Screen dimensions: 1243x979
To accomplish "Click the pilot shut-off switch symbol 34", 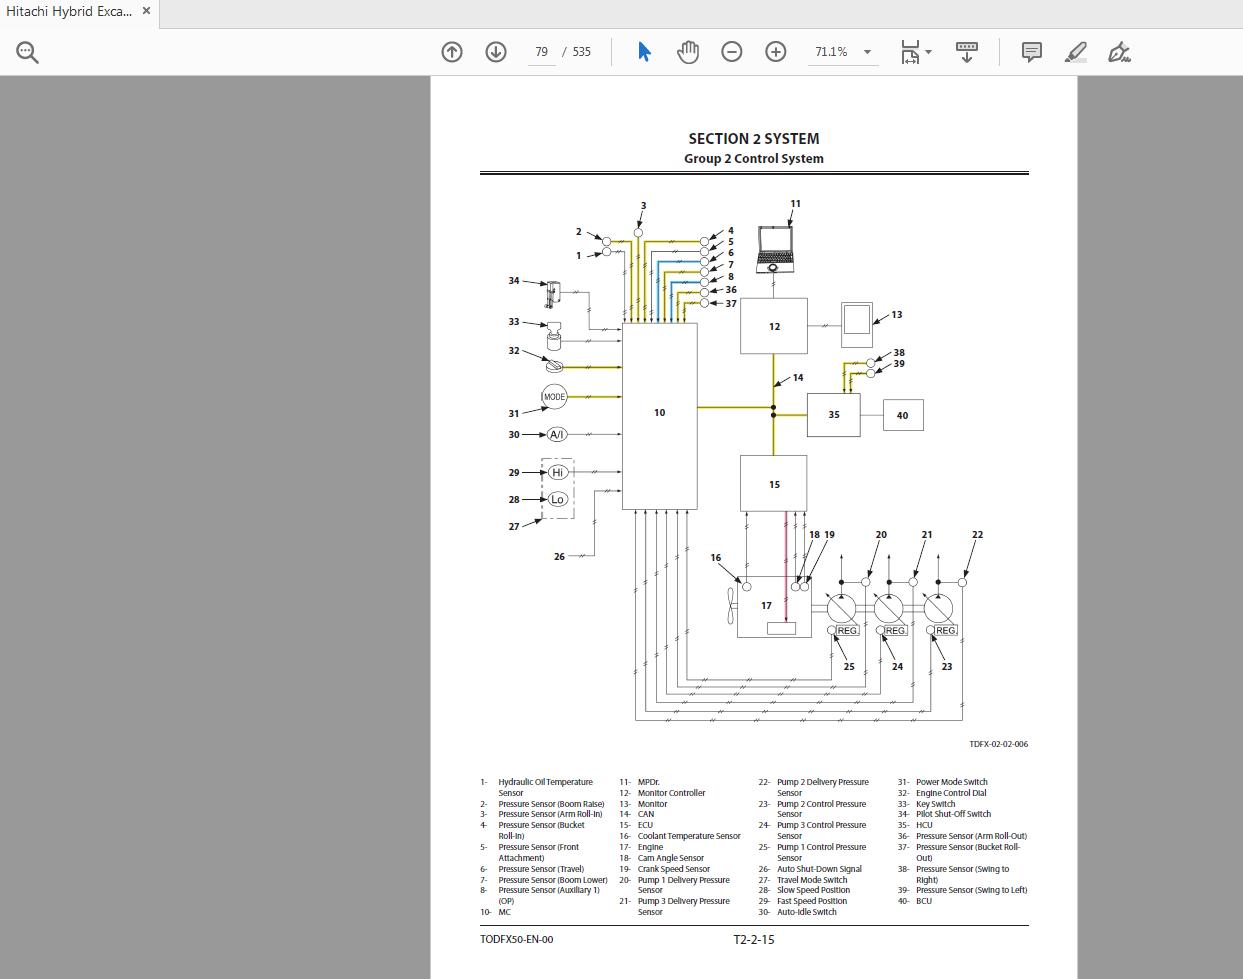I will (x=552, y=295).
